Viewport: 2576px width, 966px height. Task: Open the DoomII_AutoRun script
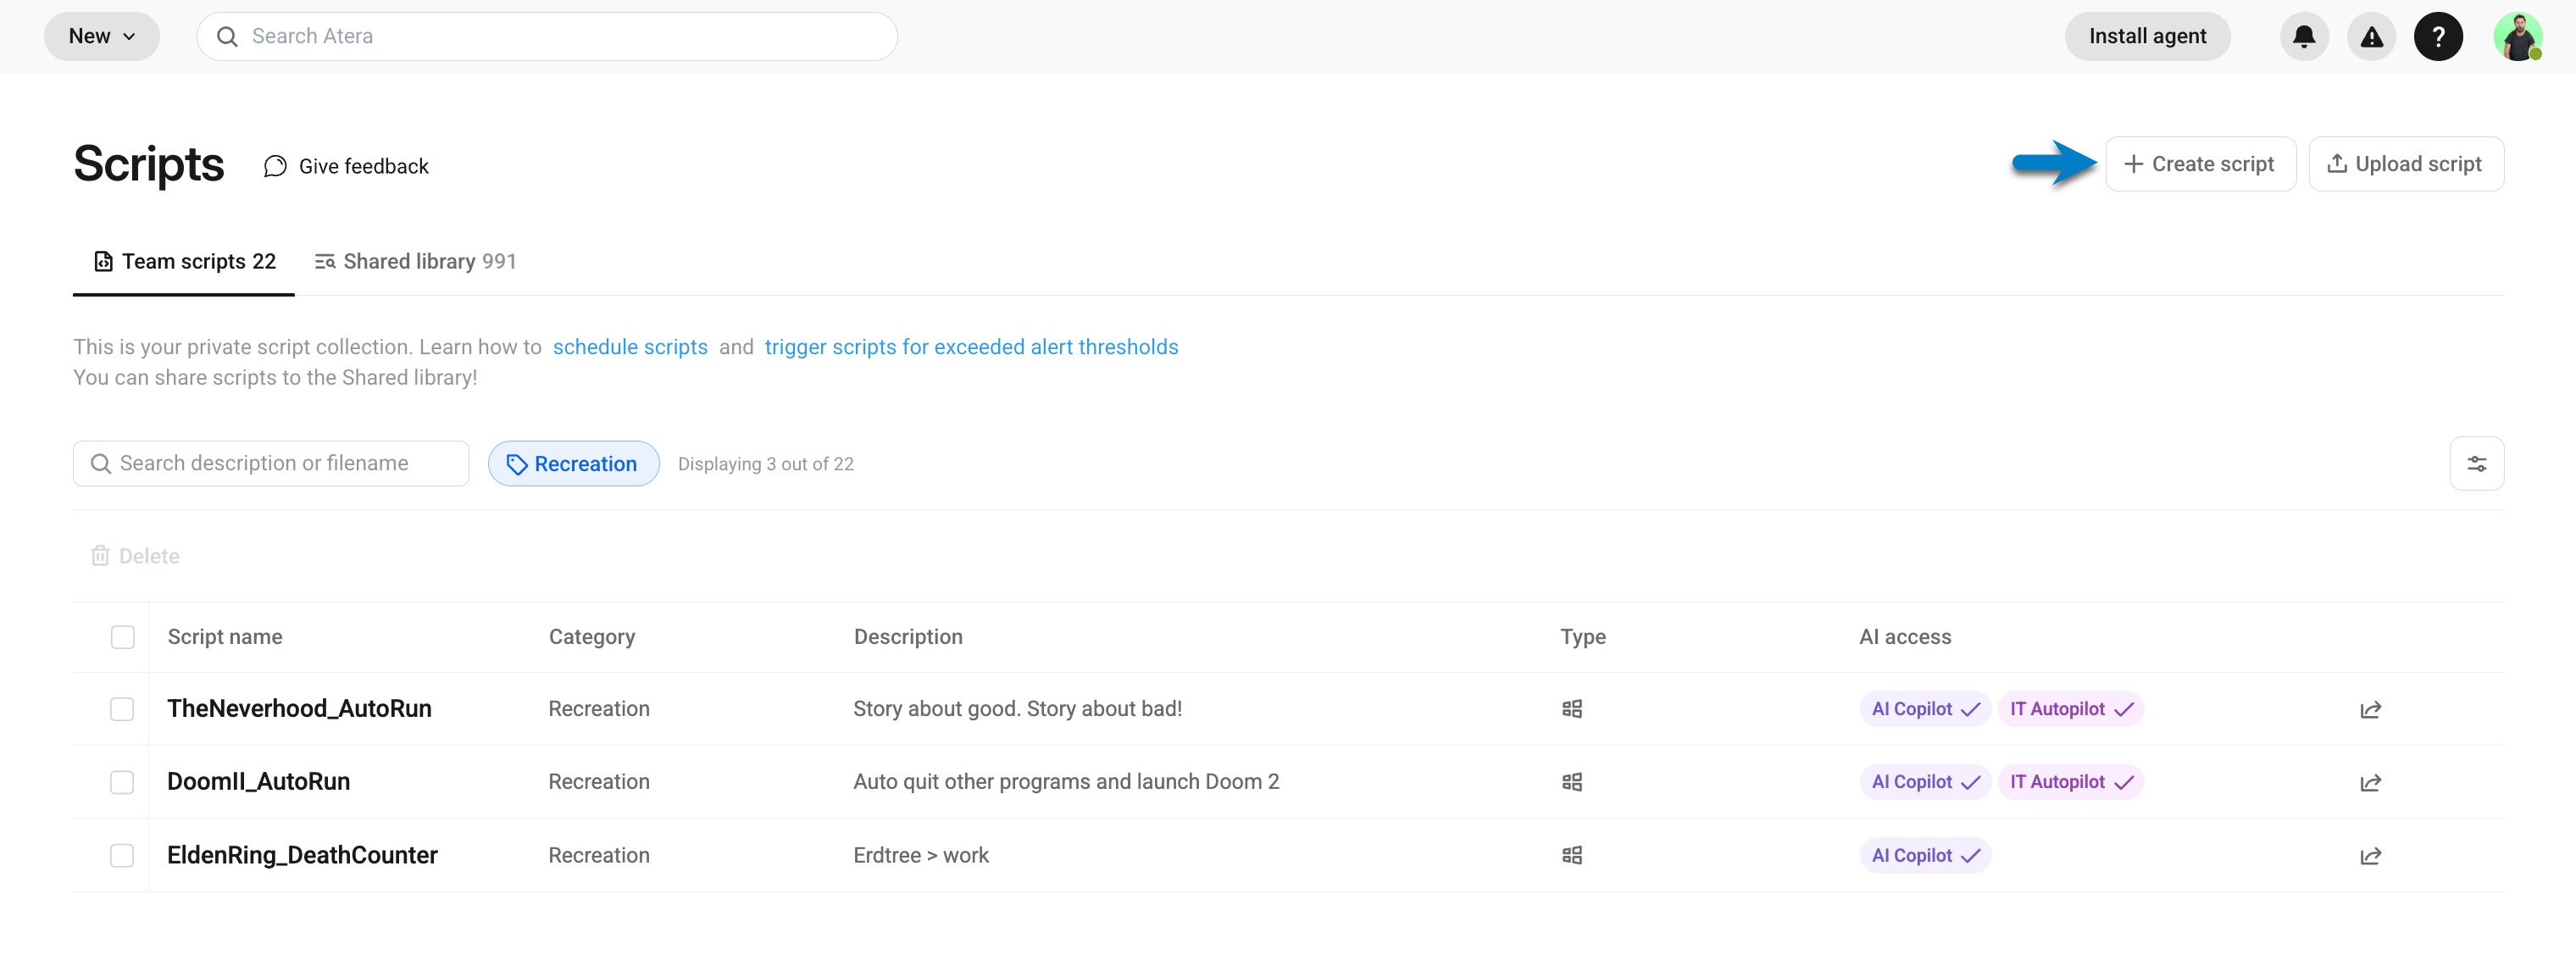coord(258,782)
